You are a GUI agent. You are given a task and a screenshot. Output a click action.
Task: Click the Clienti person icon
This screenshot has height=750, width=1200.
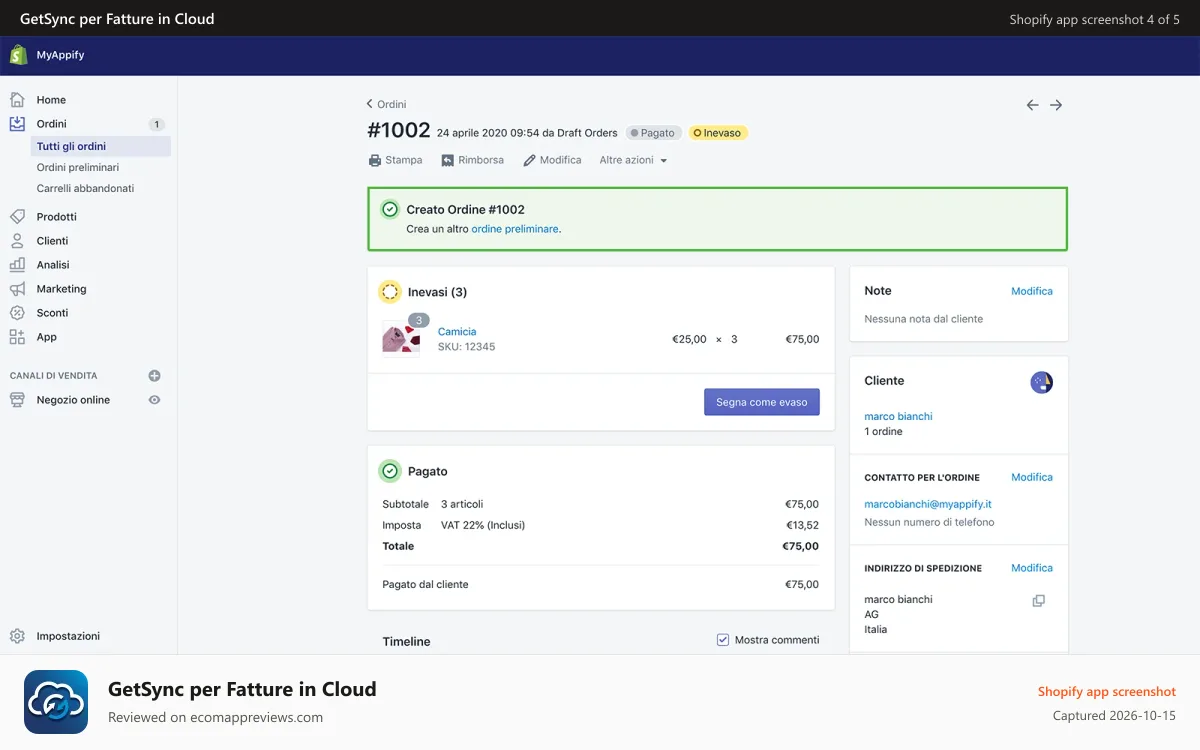click(17, 241)
